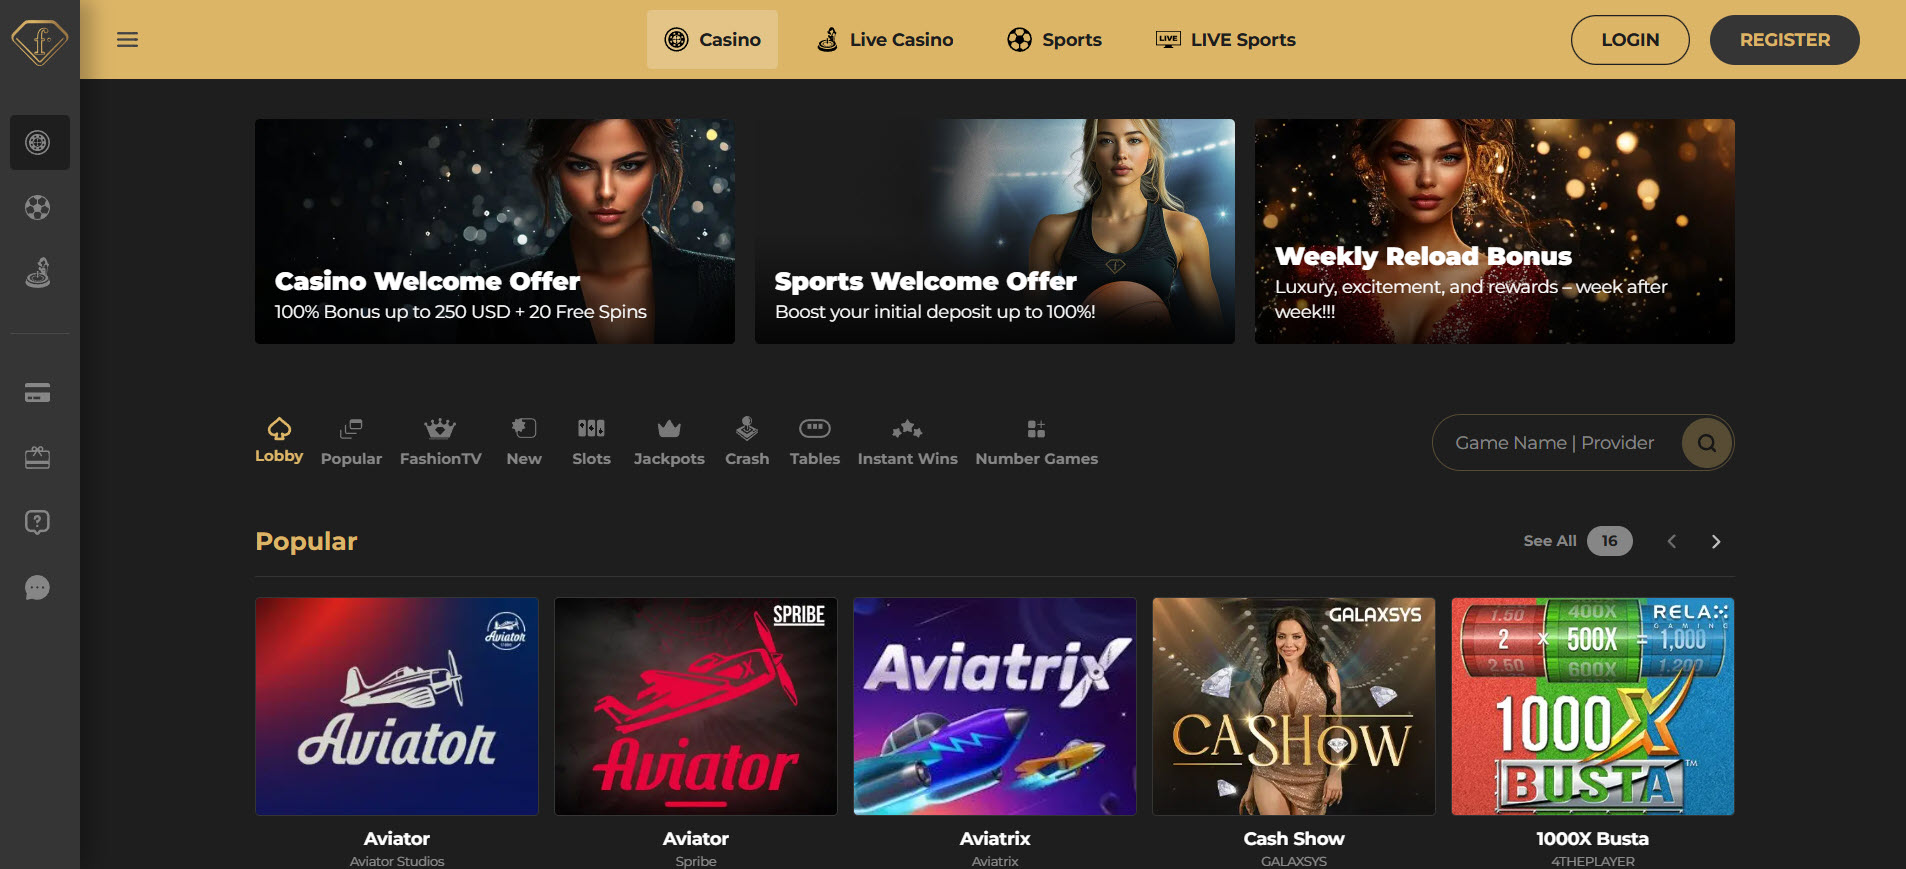Switch to the Live Casino tab

point(886,40)
